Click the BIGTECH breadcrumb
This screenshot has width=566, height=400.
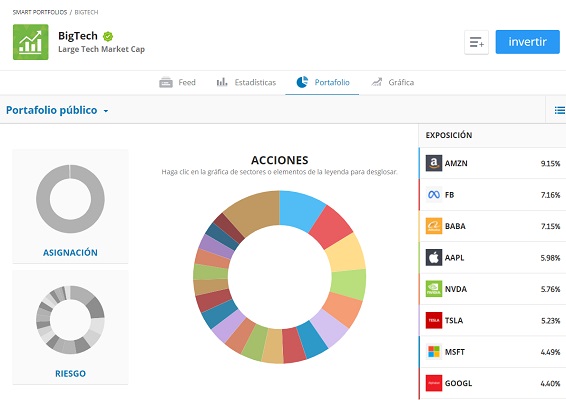(x=86, y=12)
